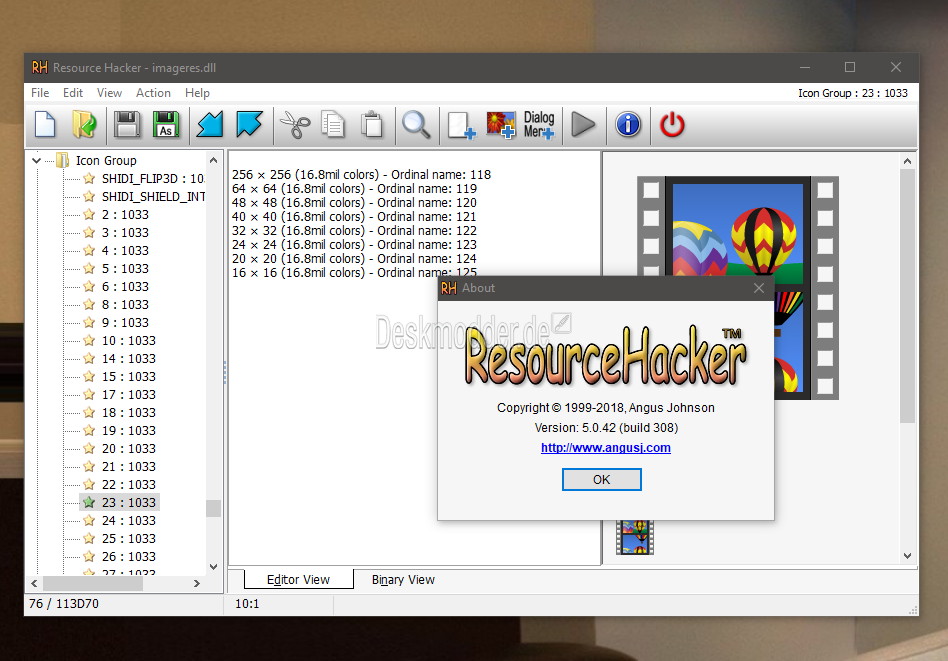Open the Dialog Menu editor icon
This screenshot has width=948, height=661.
pyautogui.click(x=539, y=125)
